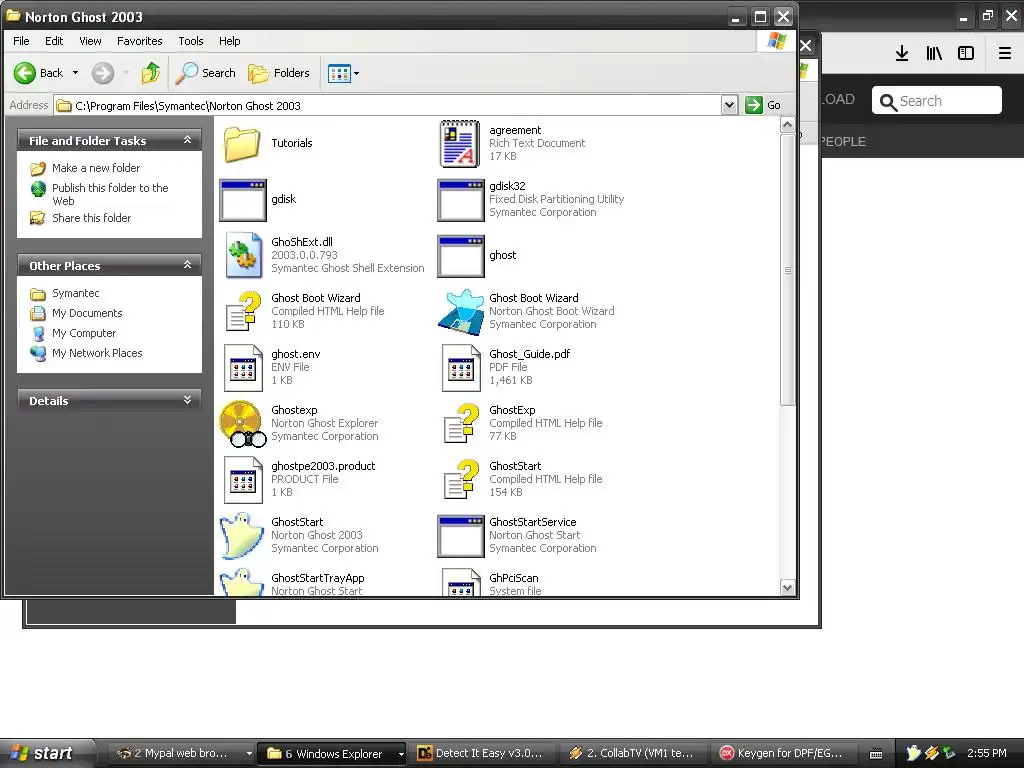Open the Views dropdown arrow

[x=356, y=74]
